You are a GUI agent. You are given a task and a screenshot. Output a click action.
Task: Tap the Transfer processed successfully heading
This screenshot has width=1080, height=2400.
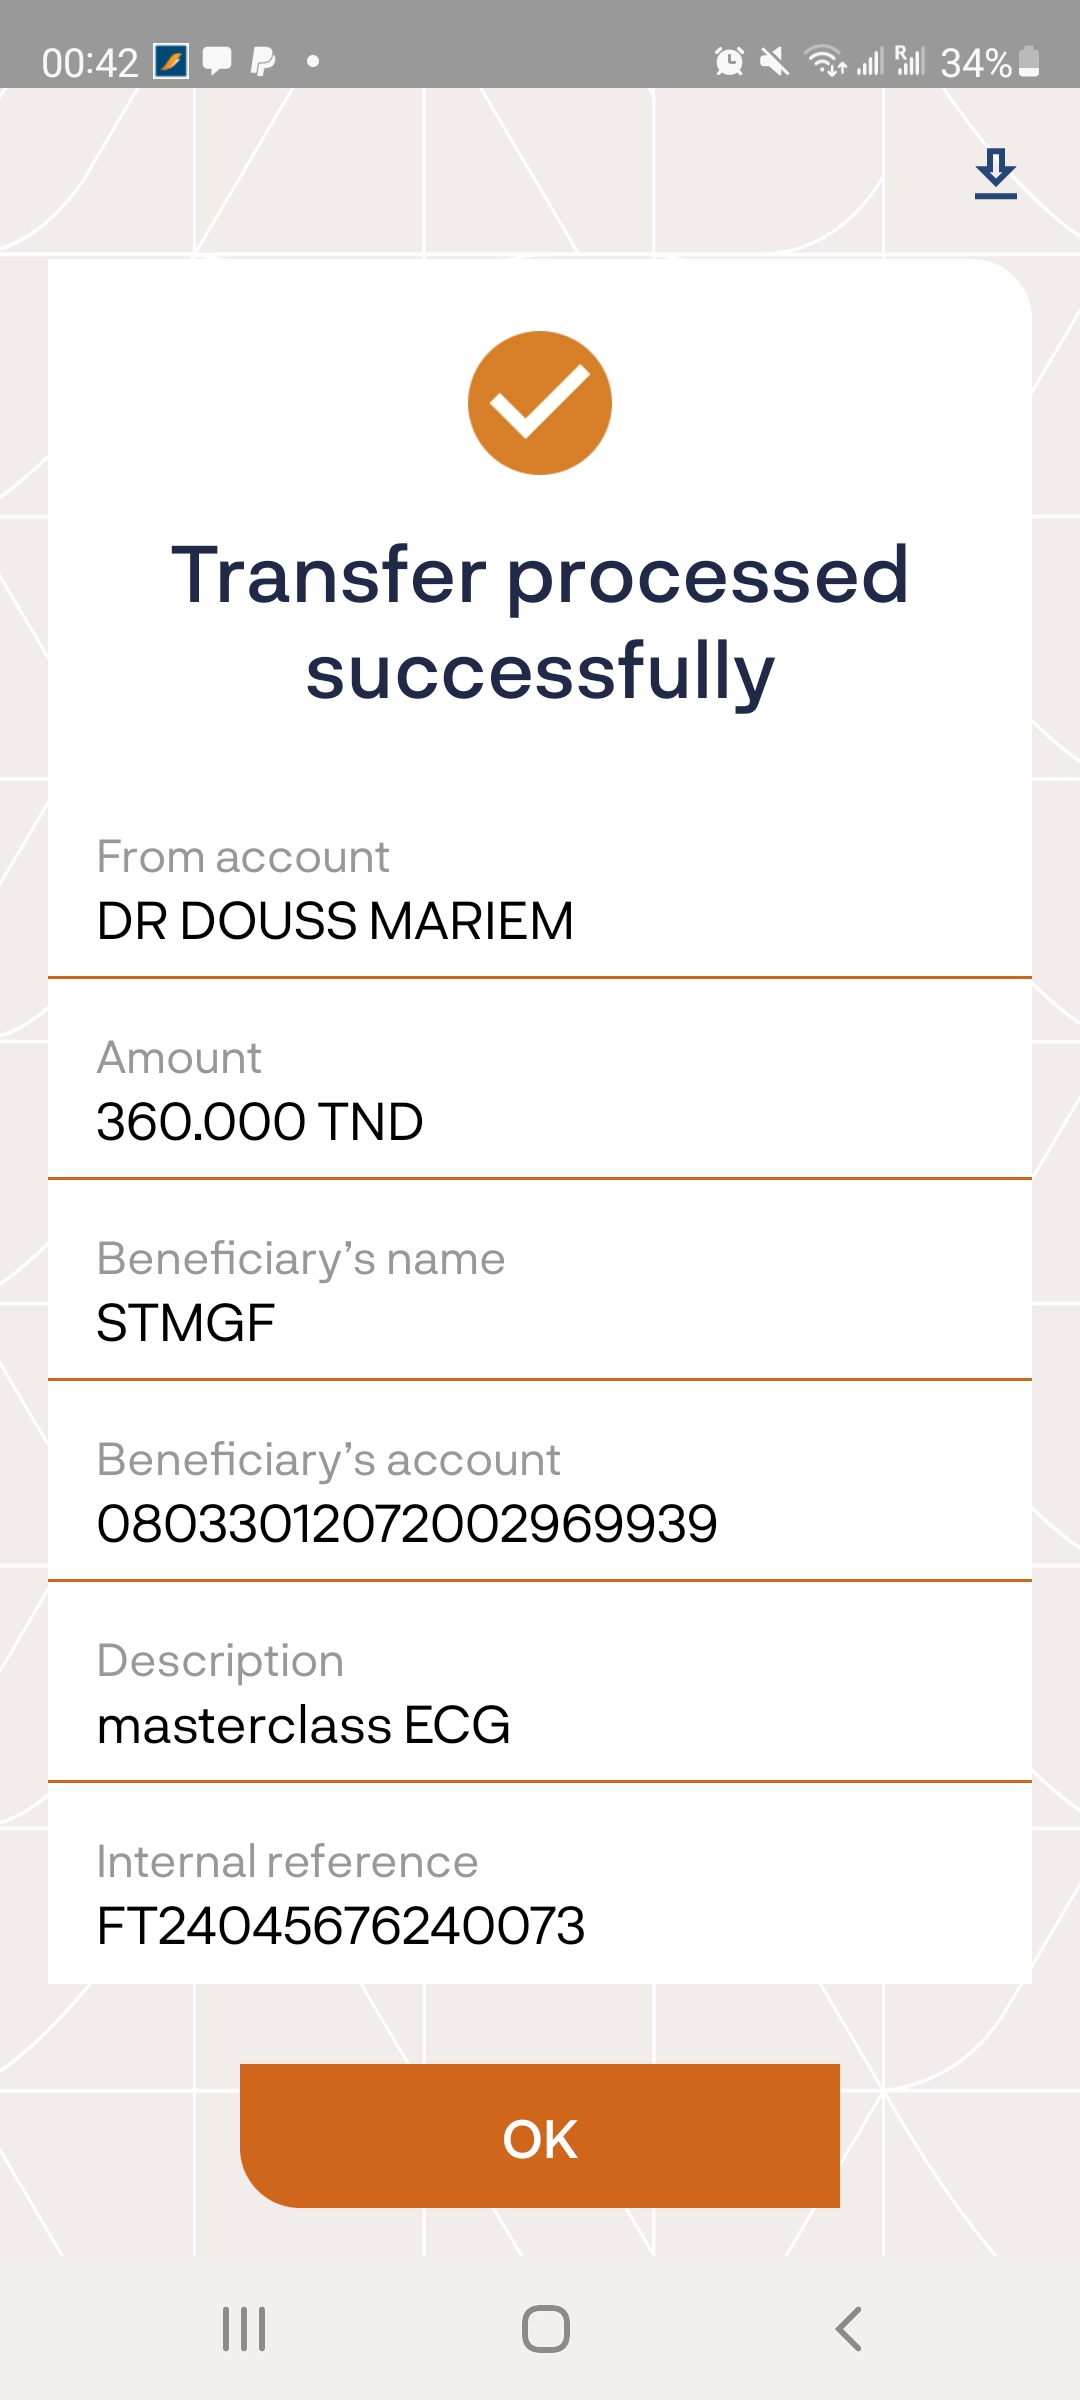pyautogui.click(x=540, y=623)
